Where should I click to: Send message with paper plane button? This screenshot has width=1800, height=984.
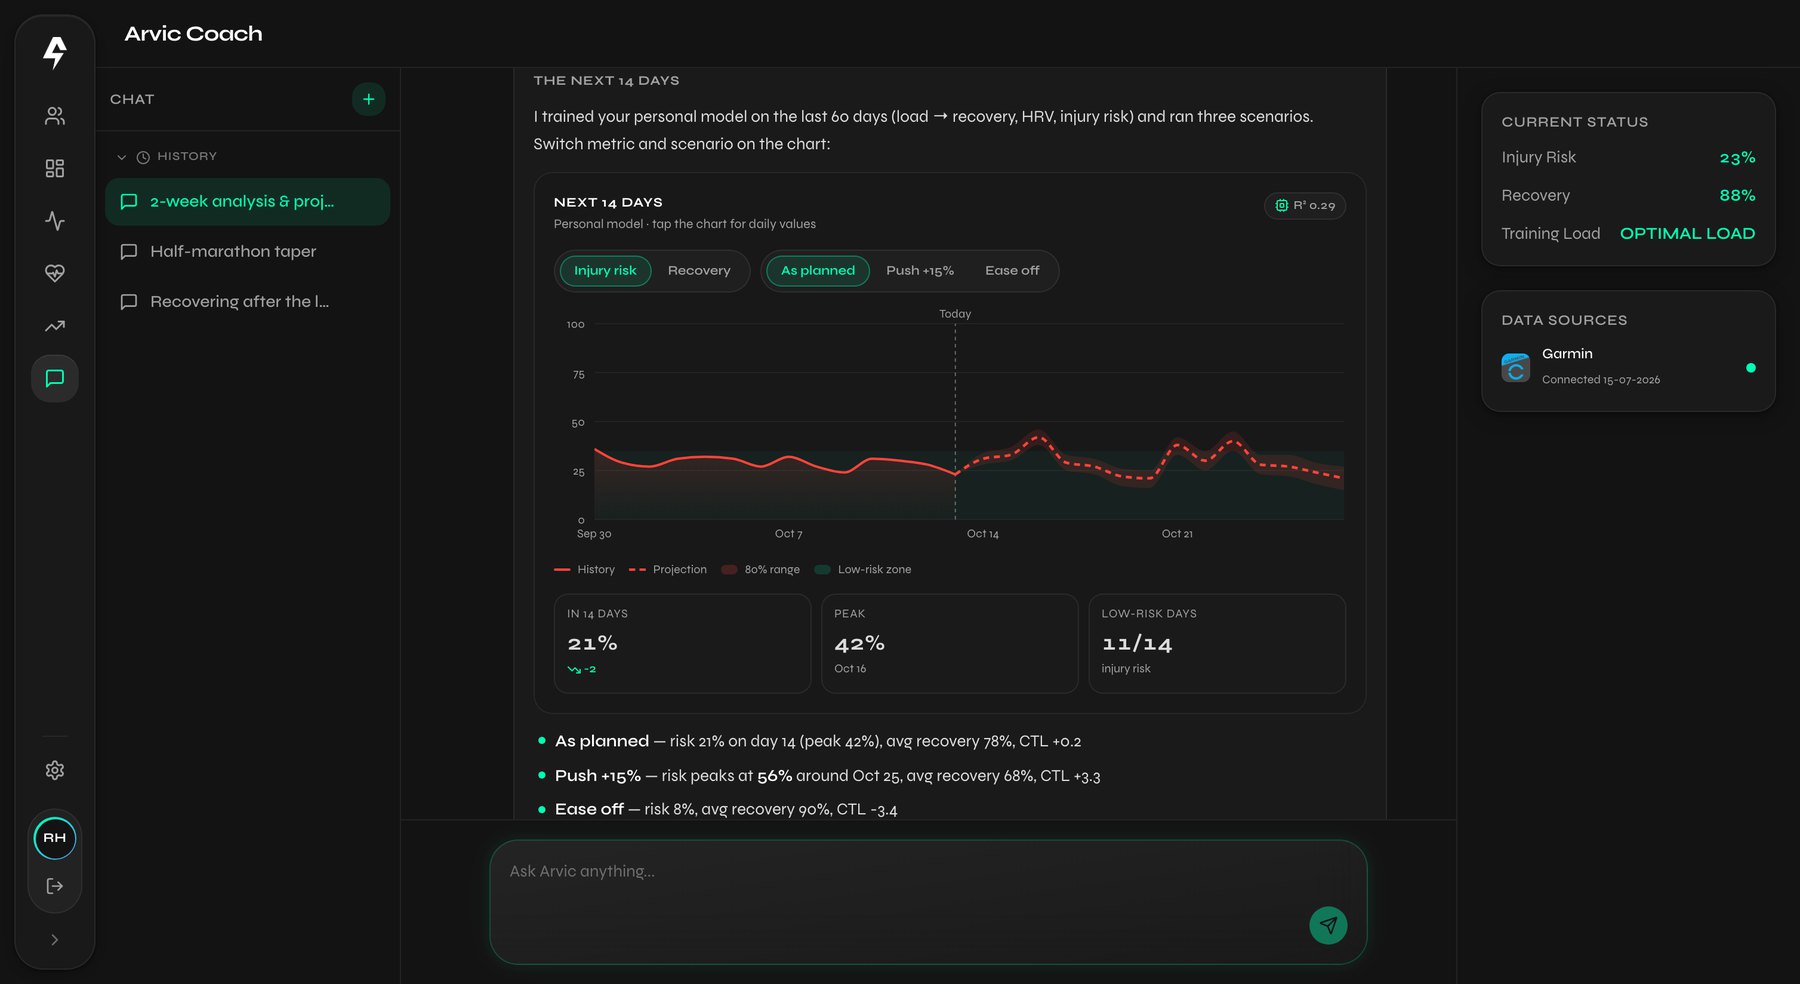coord(1328,925)
